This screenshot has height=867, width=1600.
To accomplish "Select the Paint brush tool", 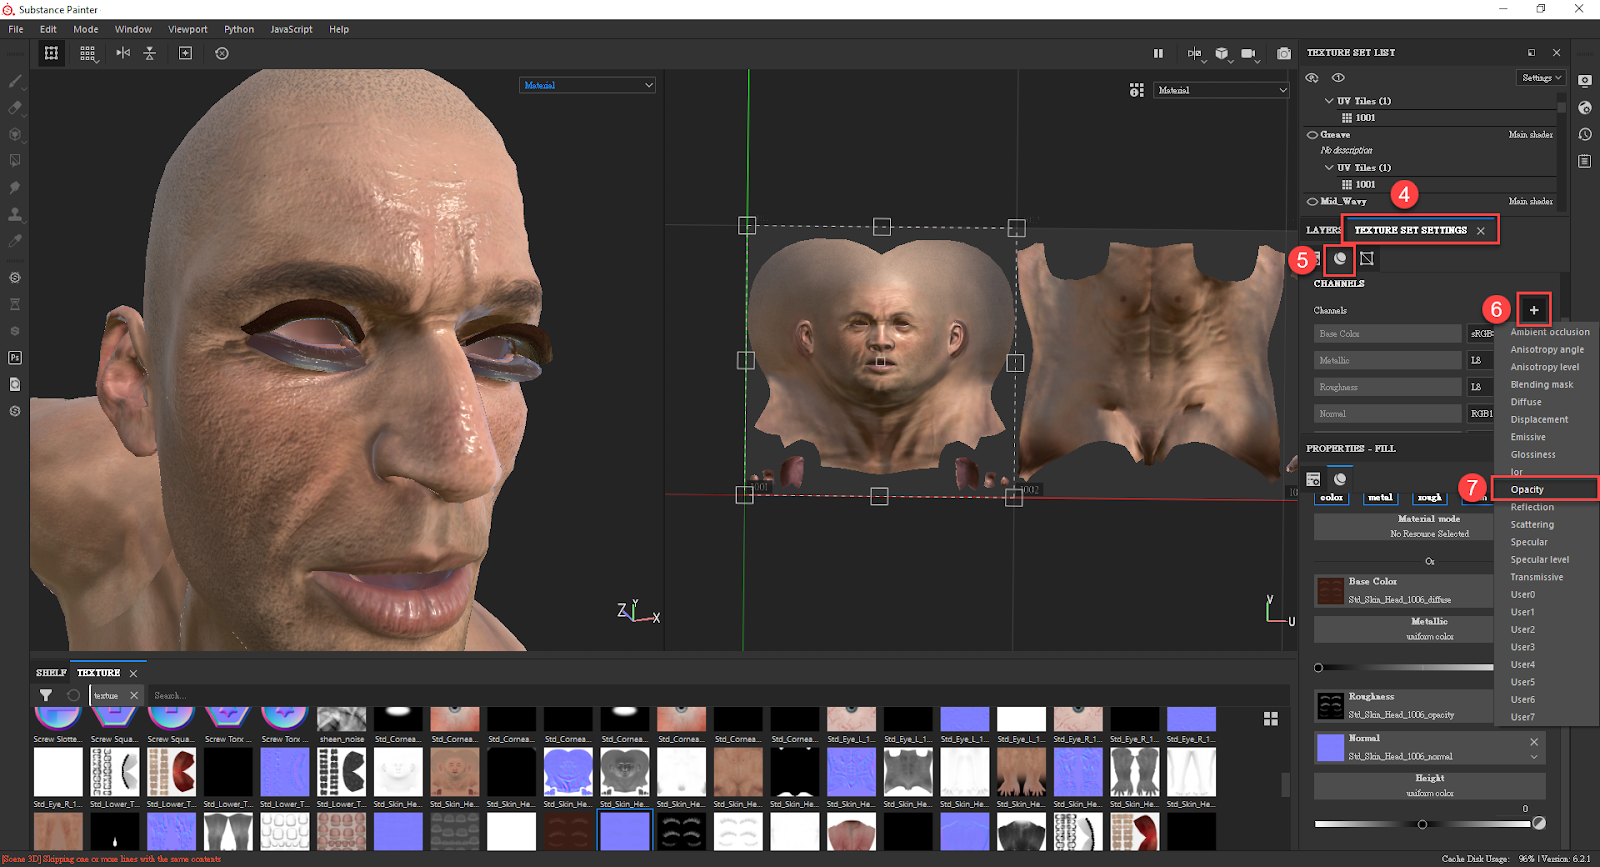I will click(x=15, y=81).
